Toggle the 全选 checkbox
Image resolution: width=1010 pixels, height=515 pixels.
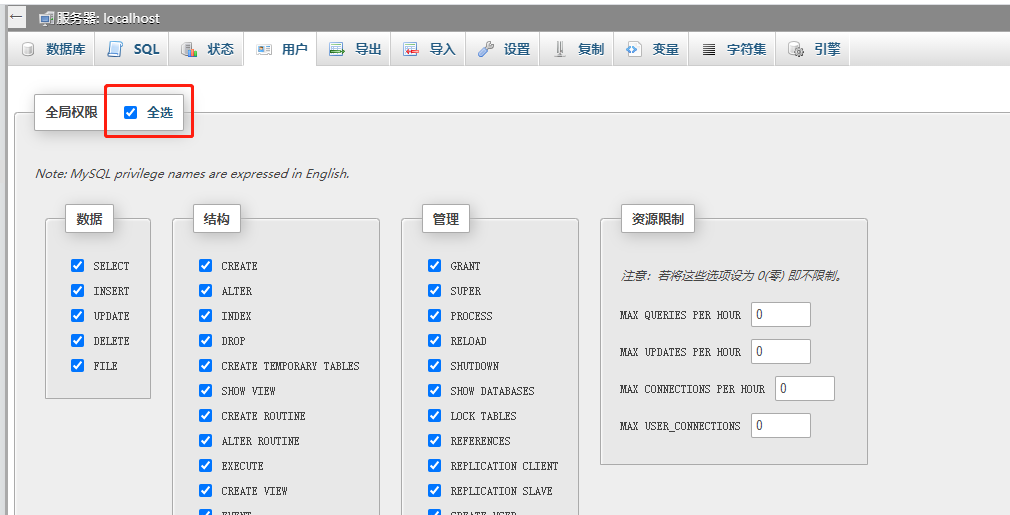[x=131, y=113]
